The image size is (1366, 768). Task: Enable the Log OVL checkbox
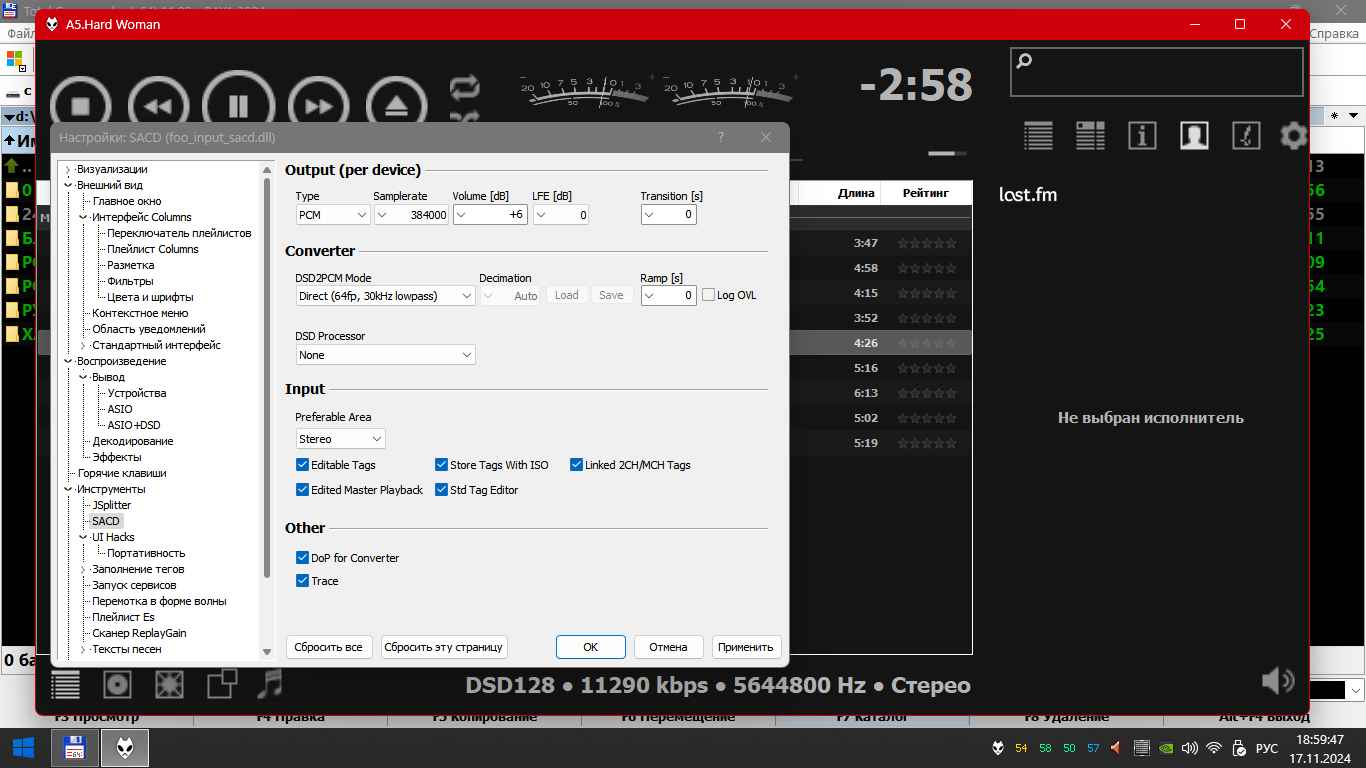709,295
